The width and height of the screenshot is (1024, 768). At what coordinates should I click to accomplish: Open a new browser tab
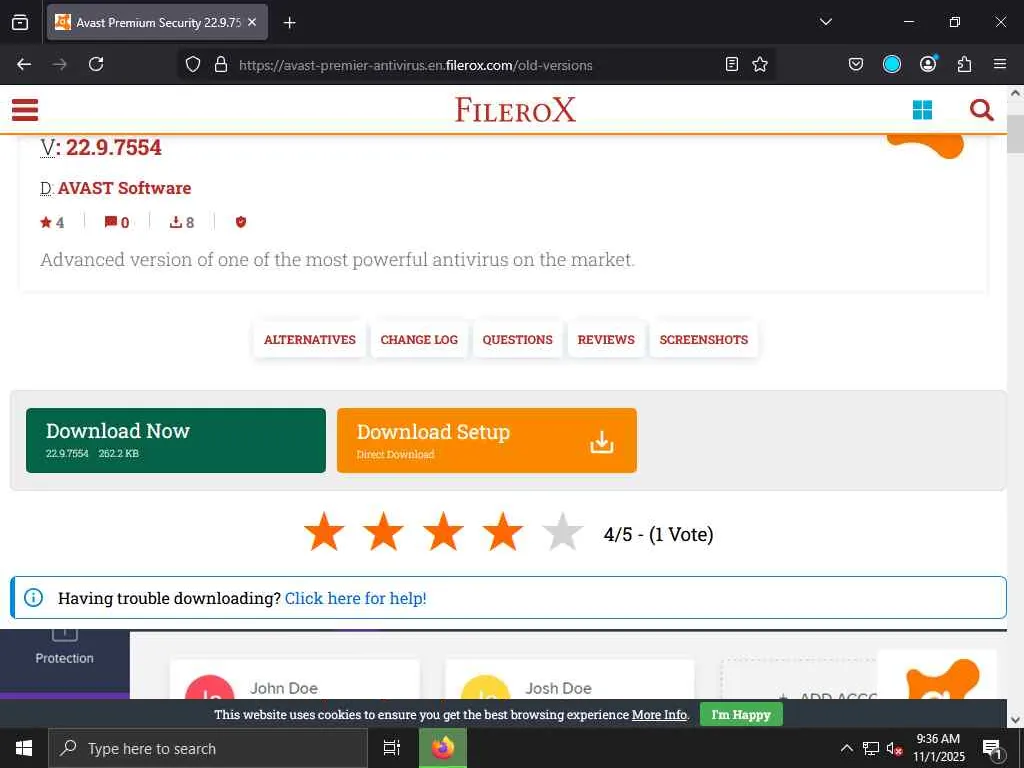(289, 23)
